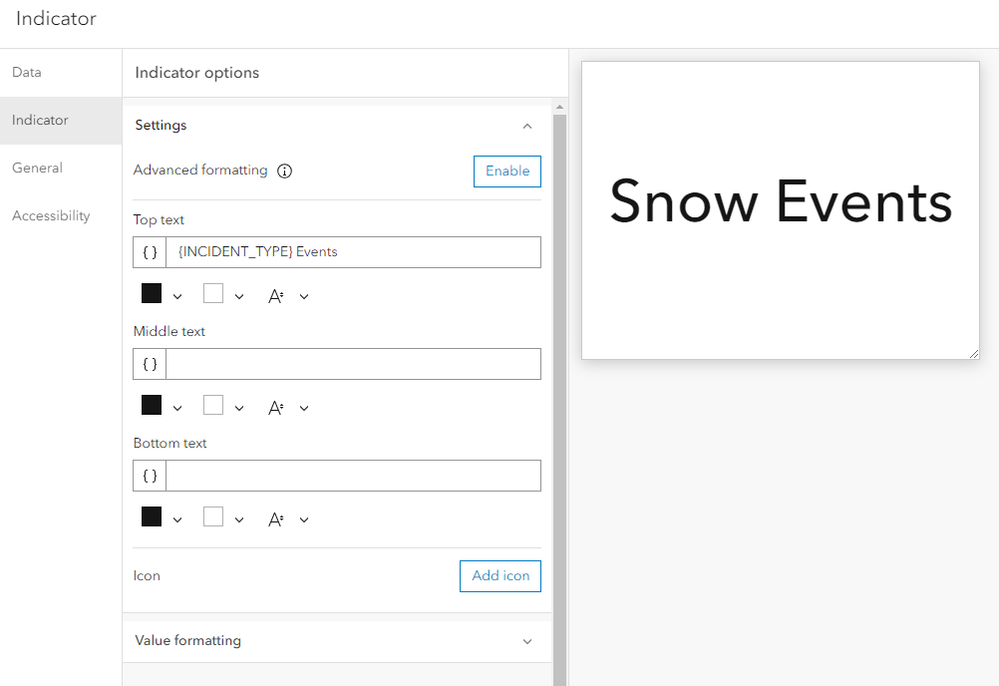Open field picker for Bottom text
Screen dimensions: 999x686
click(150, 476)
